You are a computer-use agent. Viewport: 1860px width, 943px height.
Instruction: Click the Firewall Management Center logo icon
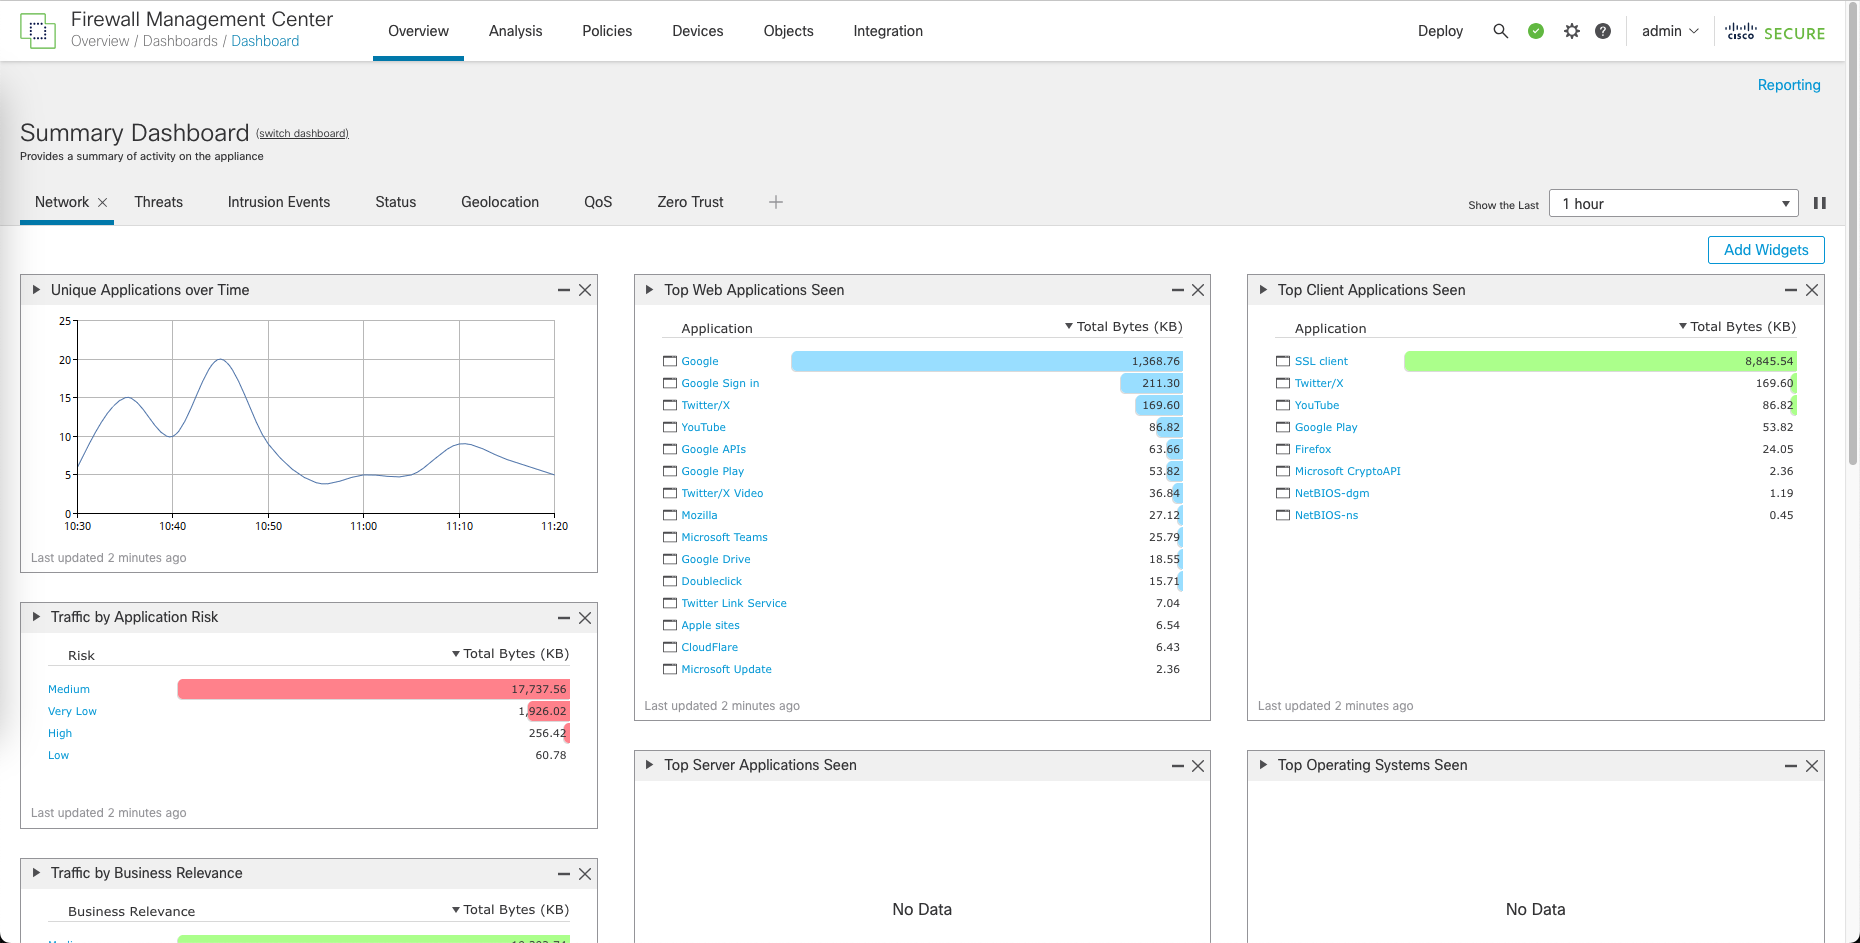pos(38,31)
